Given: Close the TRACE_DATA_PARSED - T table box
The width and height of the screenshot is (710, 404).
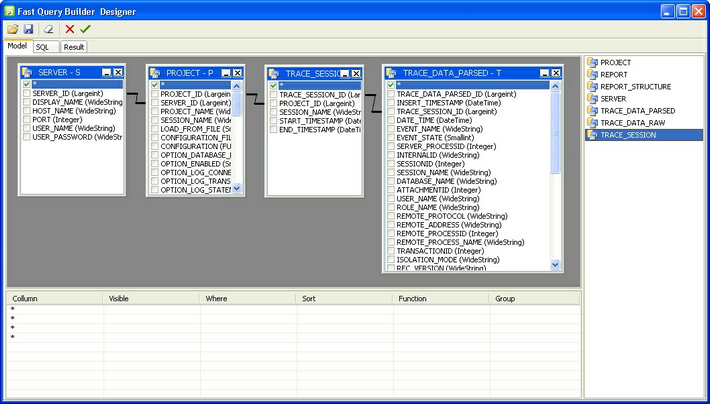Looking at the screenshot, I should [556, 73].
